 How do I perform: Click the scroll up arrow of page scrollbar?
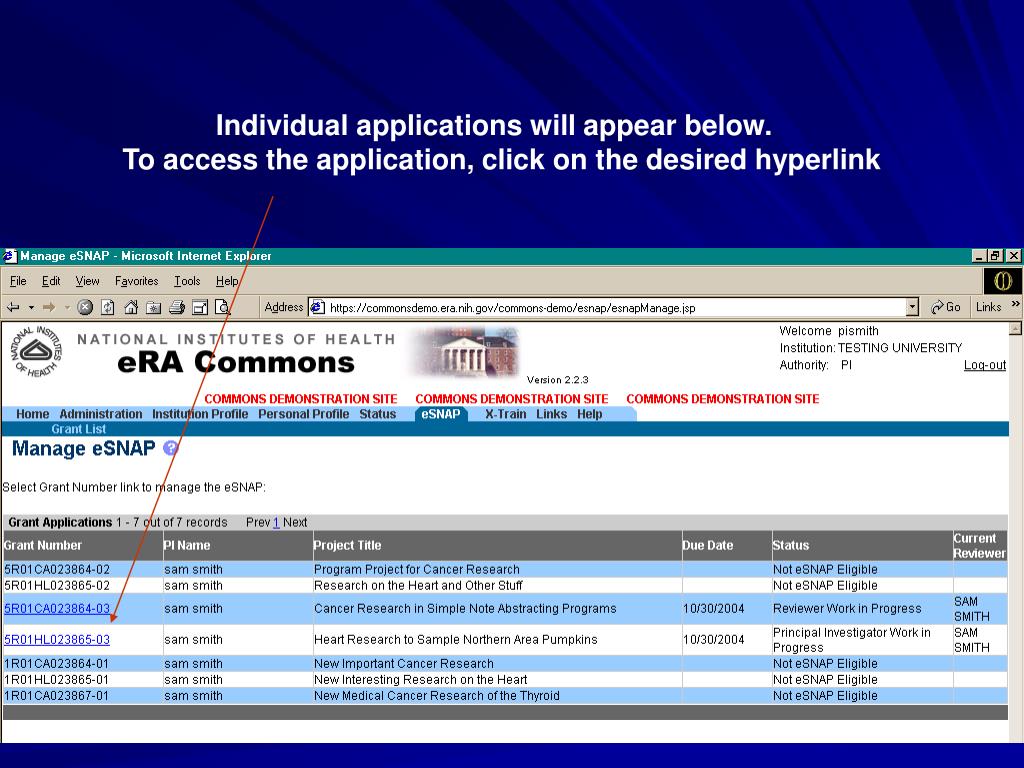[1016, 328]
